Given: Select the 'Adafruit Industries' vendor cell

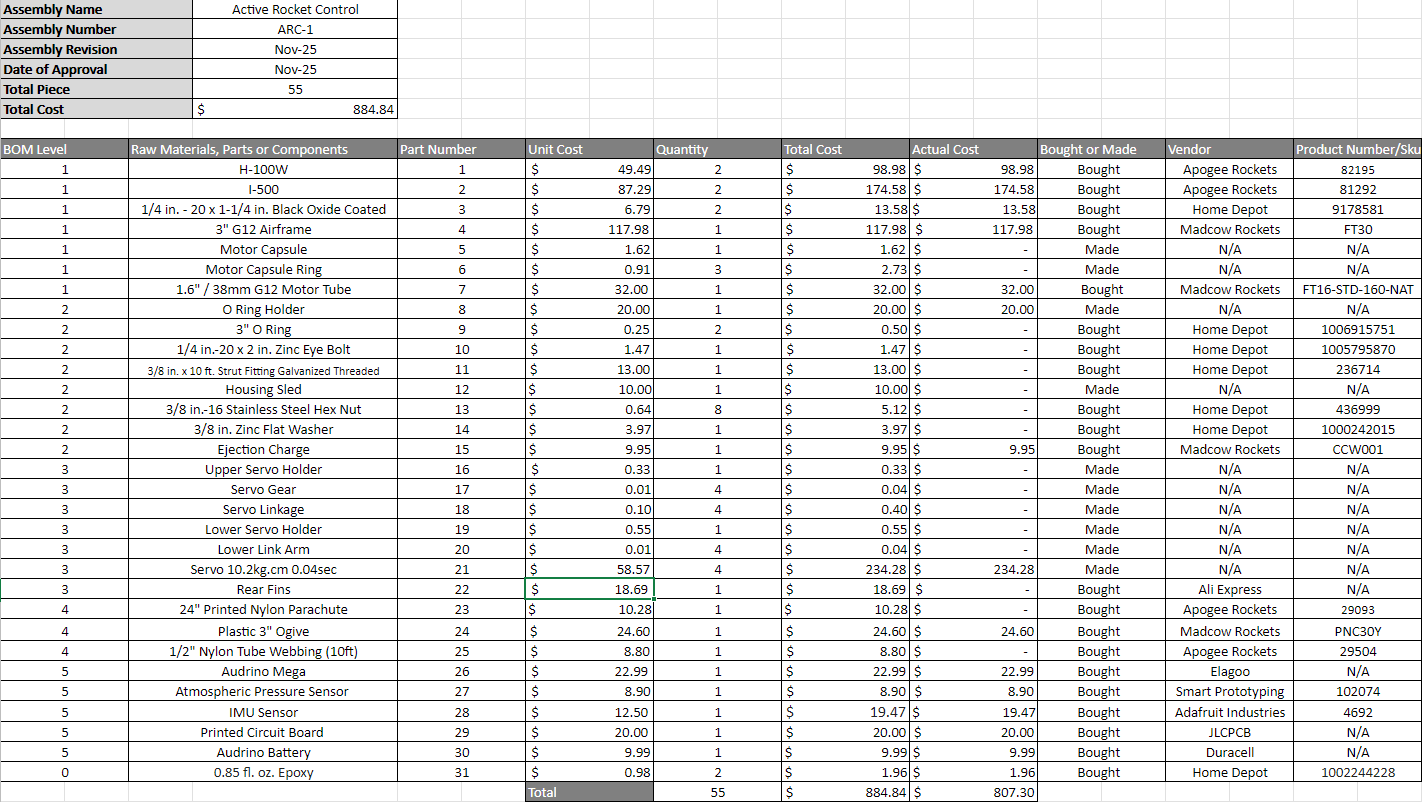Looking at the screenshot, I should point(1229,712).
